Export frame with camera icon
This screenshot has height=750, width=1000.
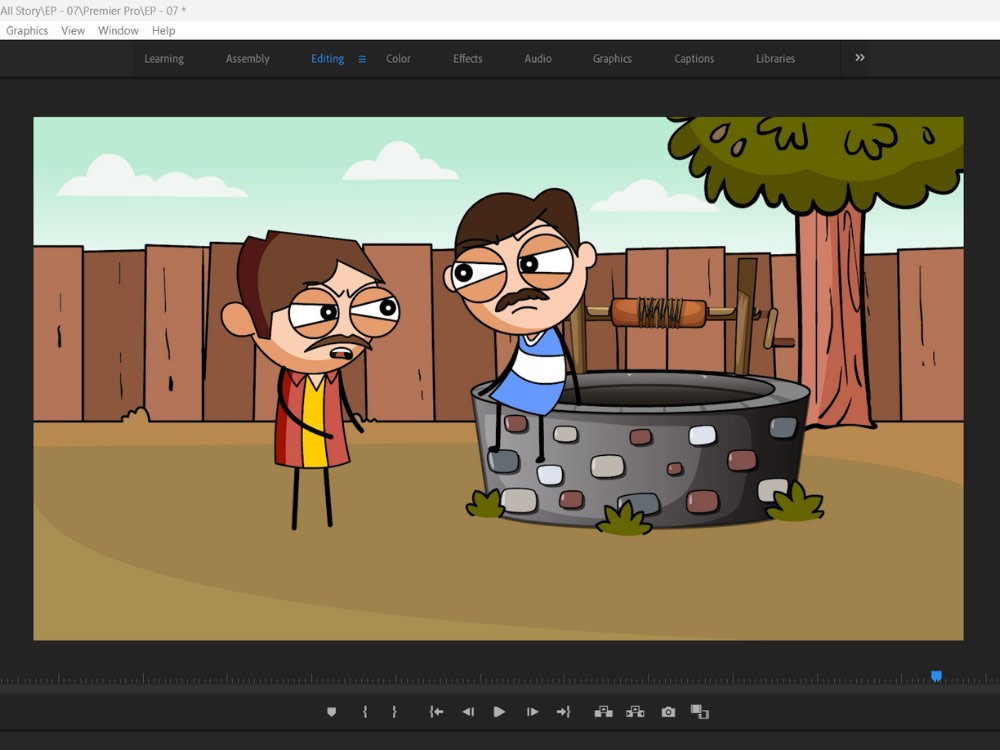coord(668,712)
